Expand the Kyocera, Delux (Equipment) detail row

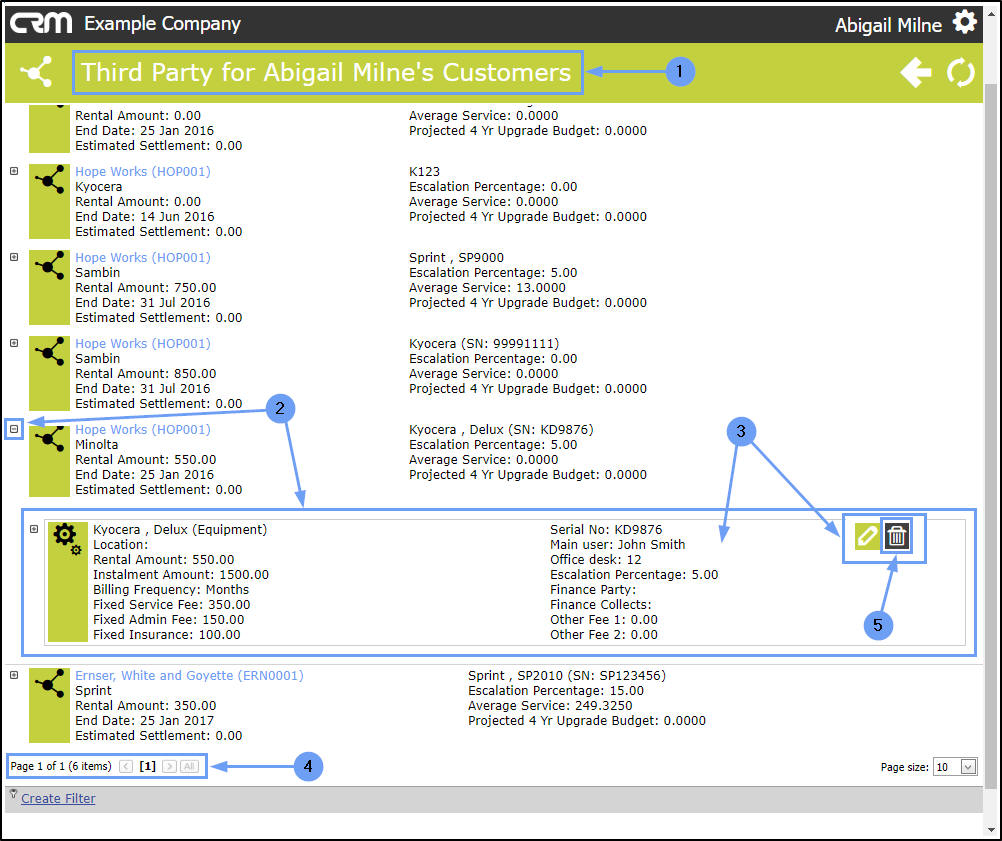click(34, 529)
